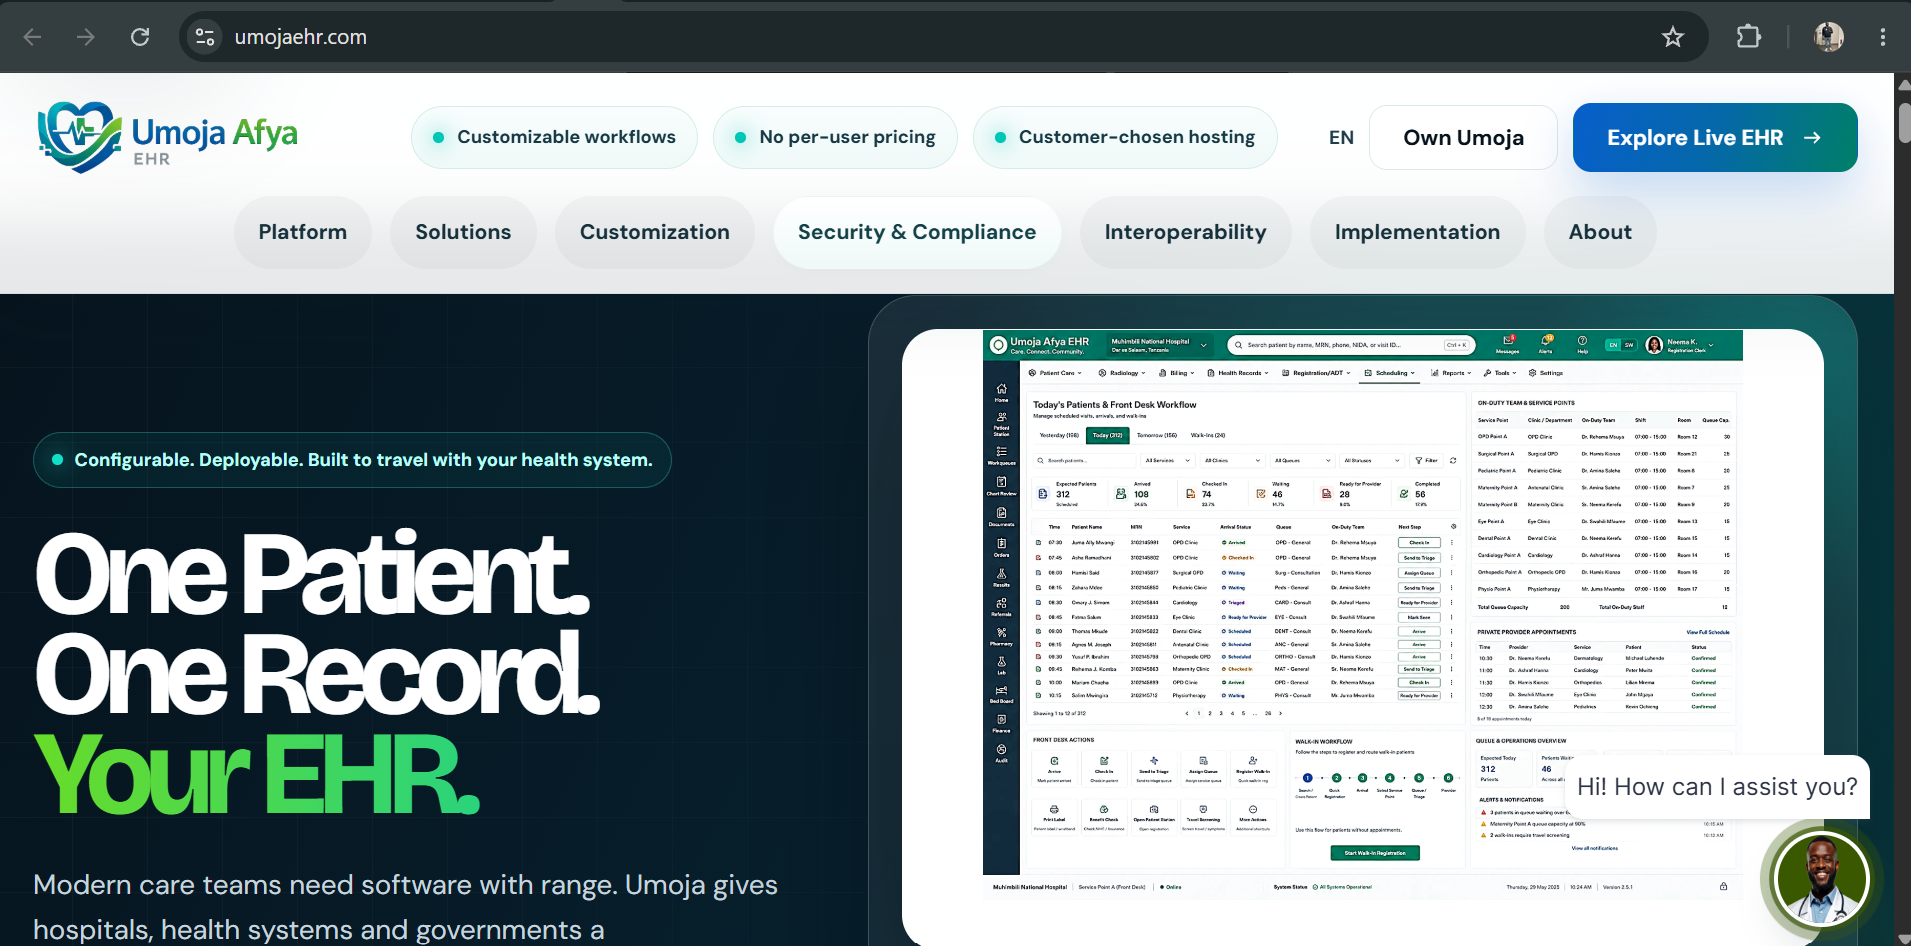Click the 'One Patient.' headline text

312,573
